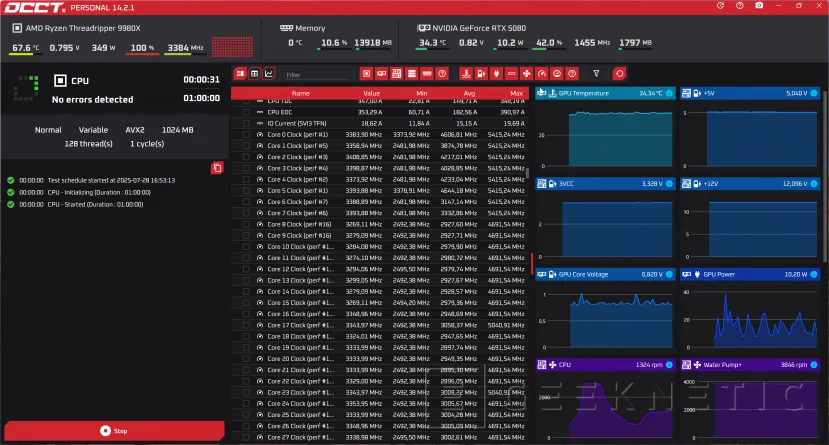Check the Core 14 Clock row checkbox

246,292
